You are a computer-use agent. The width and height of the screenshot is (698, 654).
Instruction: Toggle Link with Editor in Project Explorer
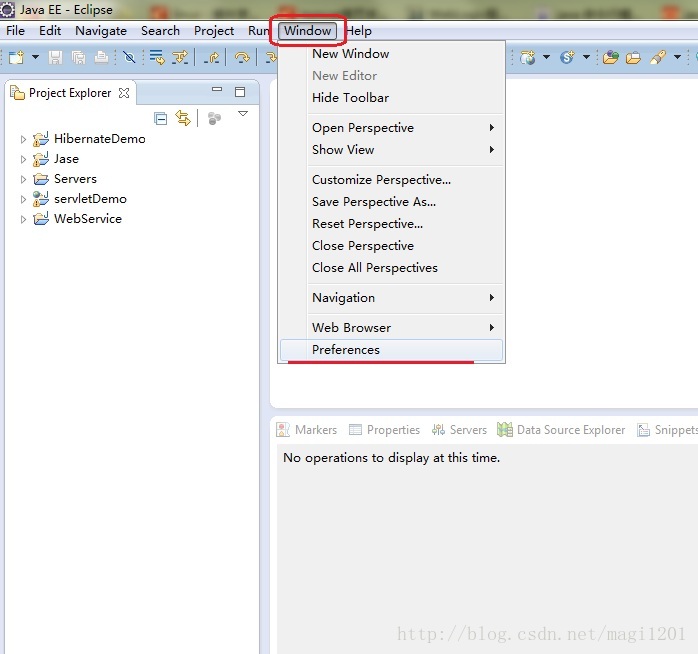183,118
